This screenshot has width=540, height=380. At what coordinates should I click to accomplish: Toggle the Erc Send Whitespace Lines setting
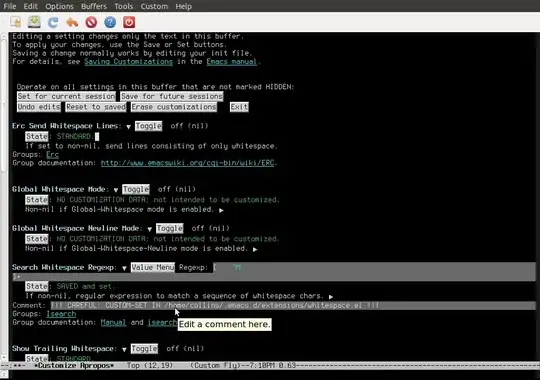(148, 126)
